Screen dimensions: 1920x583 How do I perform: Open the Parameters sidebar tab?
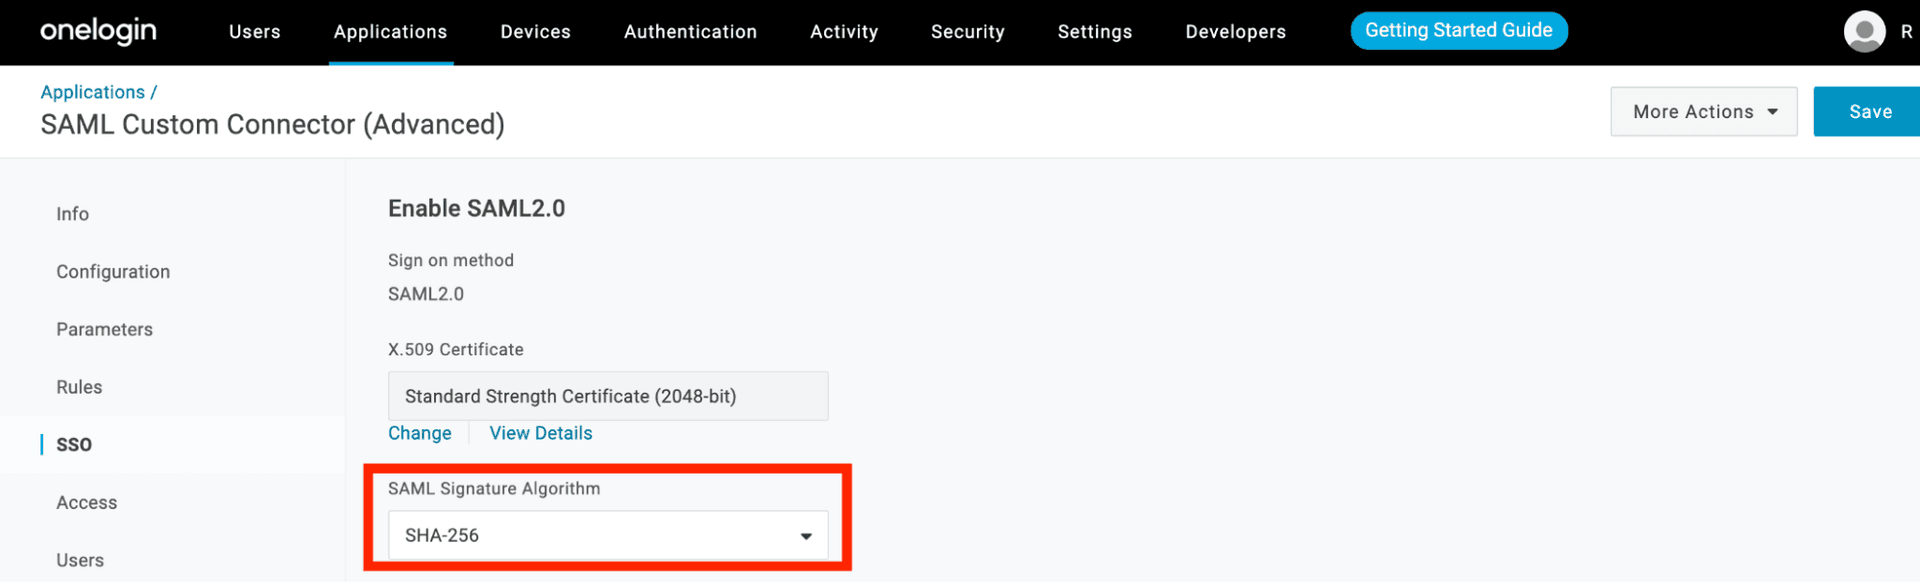(x=104, y=330)
